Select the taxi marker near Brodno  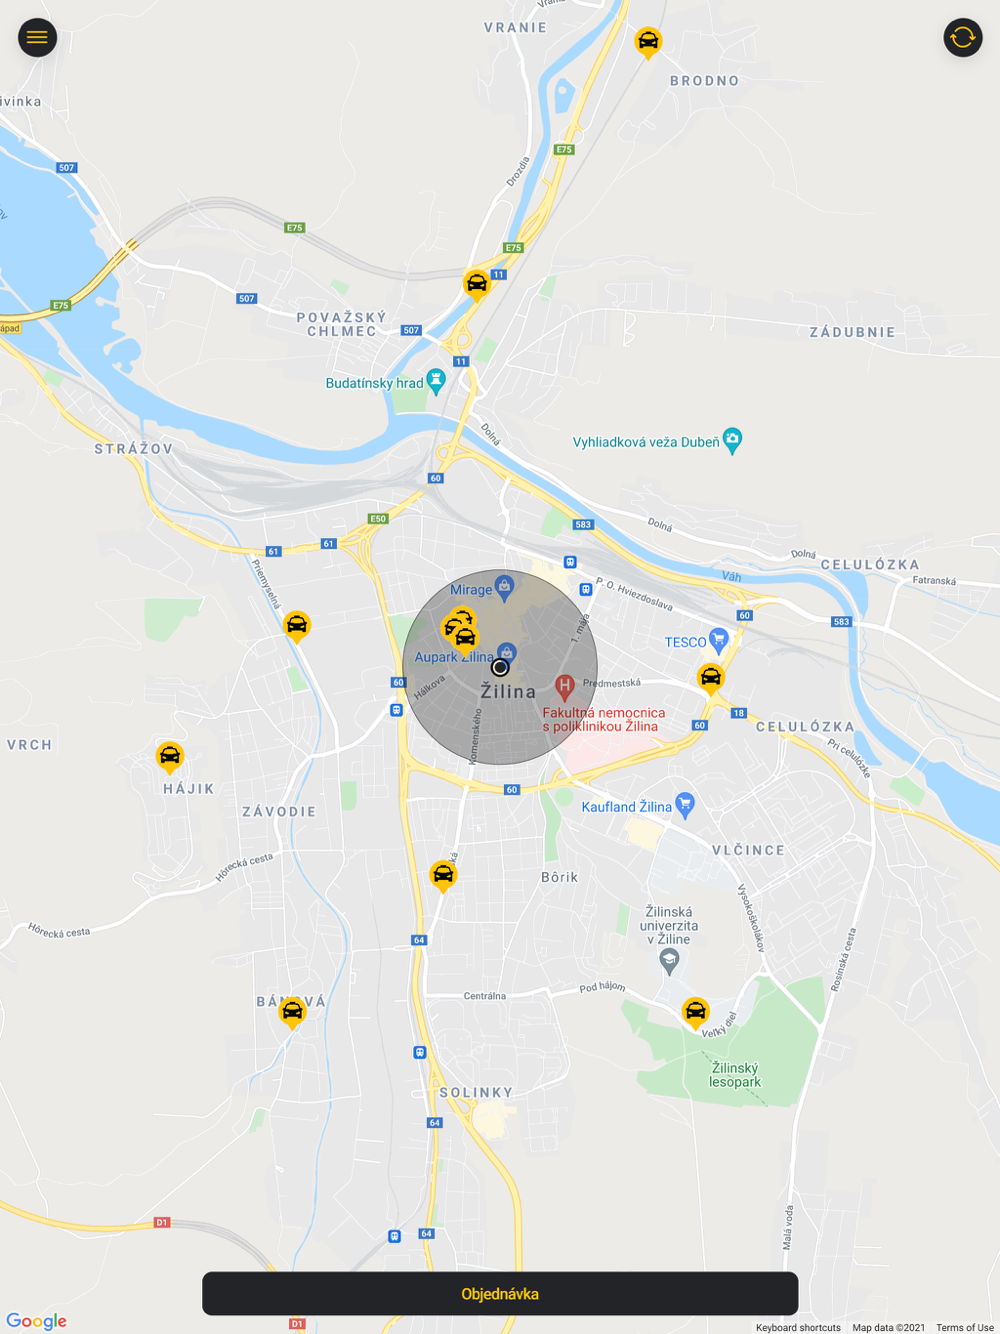click(x=648, y=42)
